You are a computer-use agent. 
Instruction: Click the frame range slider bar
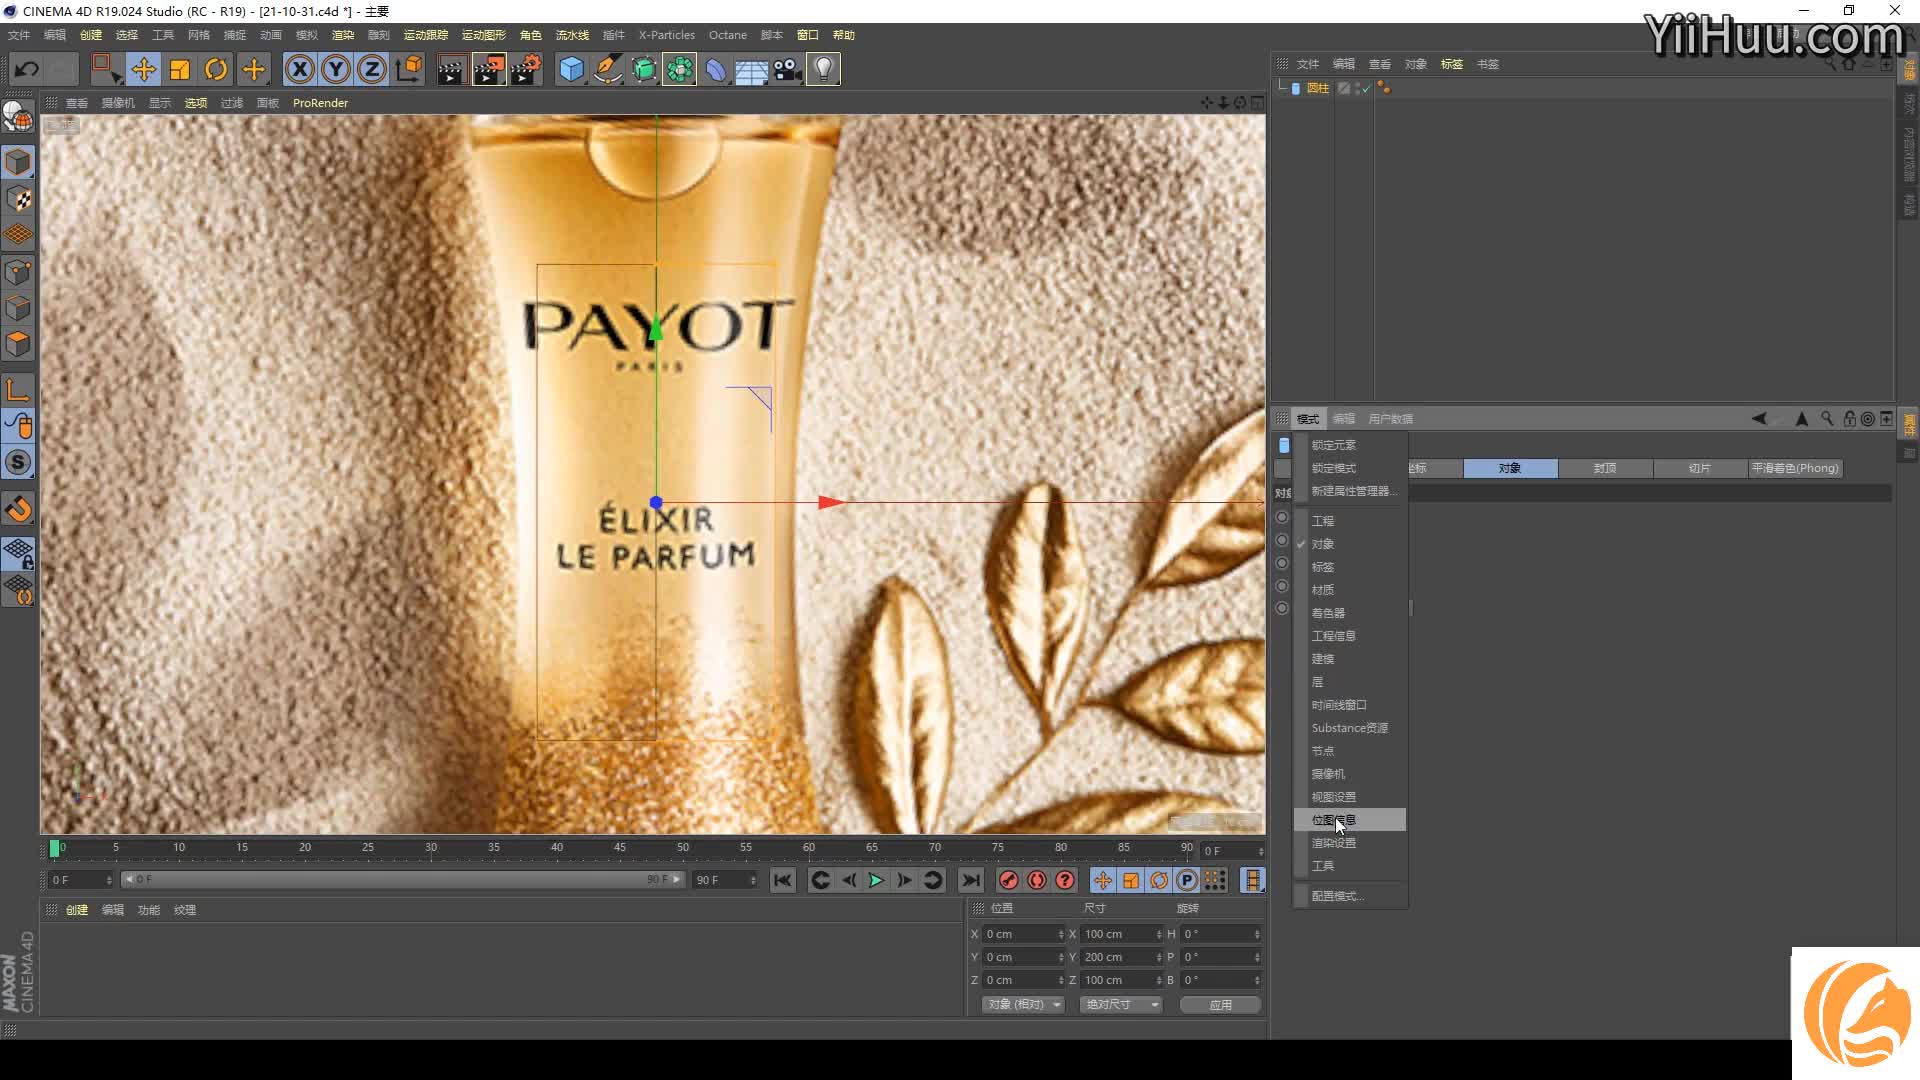403,880
